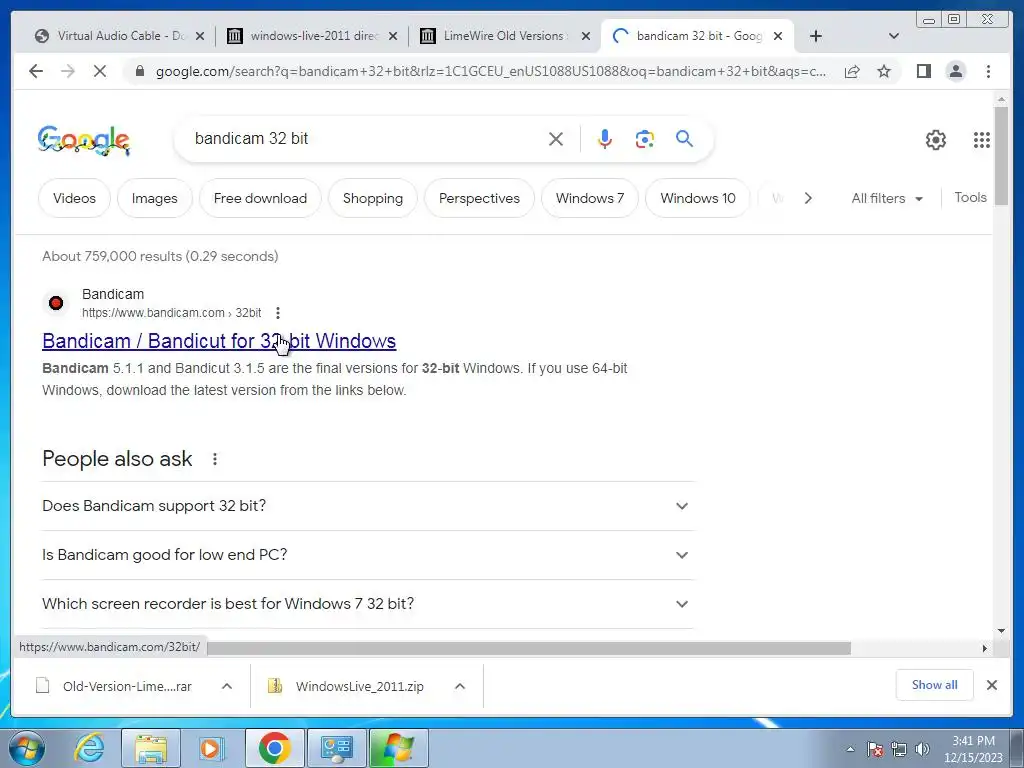Open Windows Media Player from the taskbar
The image size is (1024, 768).
pyautogui.click(x=211, y=748)
